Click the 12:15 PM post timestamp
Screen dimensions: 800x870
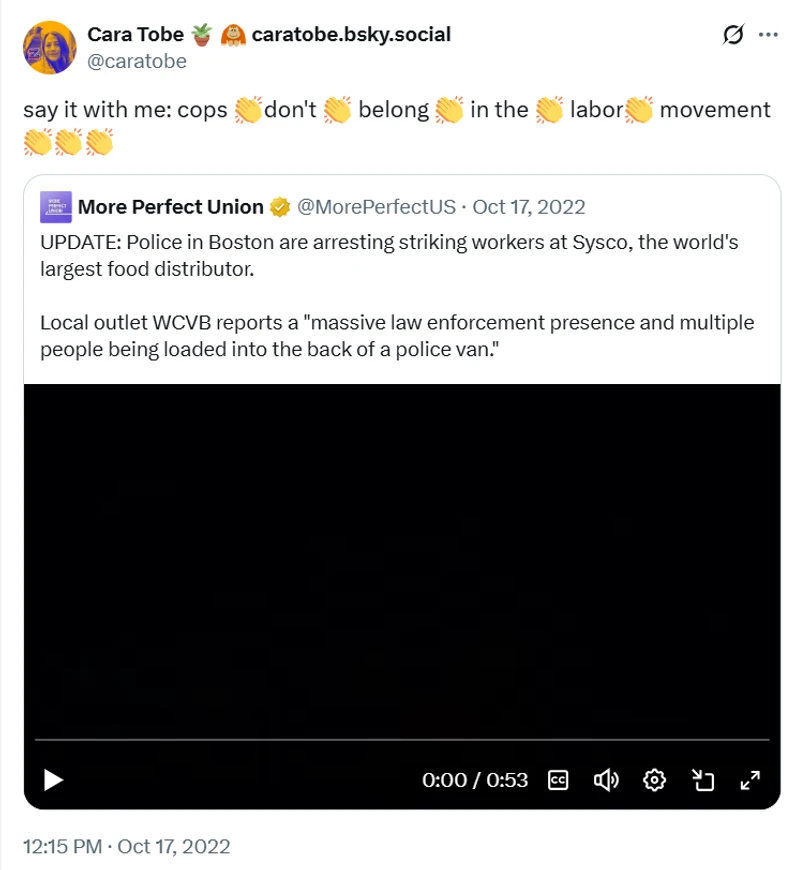pyautogui.click(x=126, y=847)
